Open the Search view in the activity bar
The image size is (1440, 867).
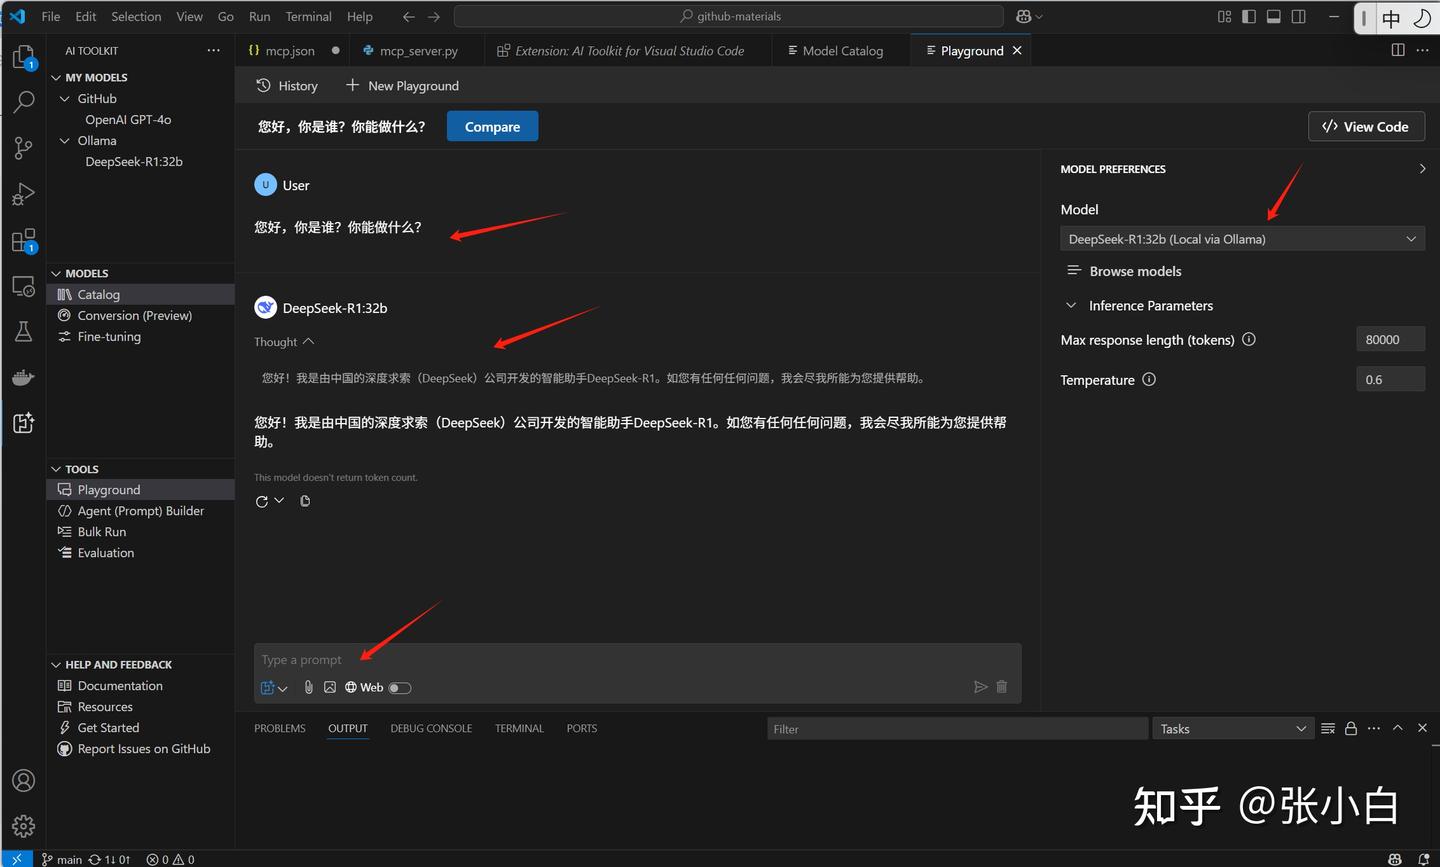pos(23,102)
